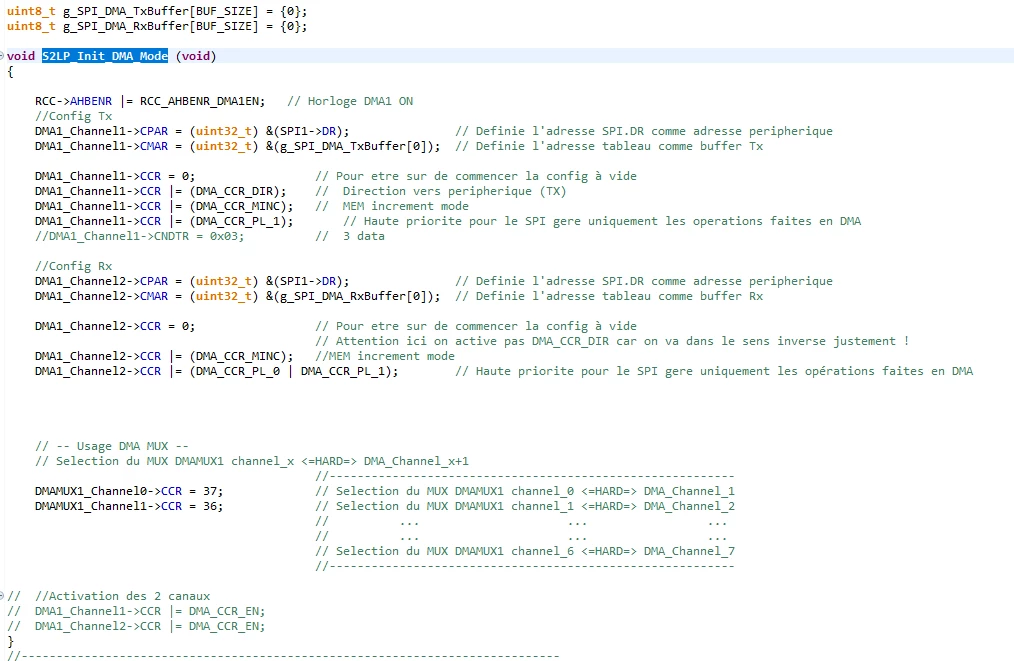The width and height of the screenshot is (1014, 661).
Task: Click the comment 'Direction vers peripherique (TX)'
Action: [454, 191]
